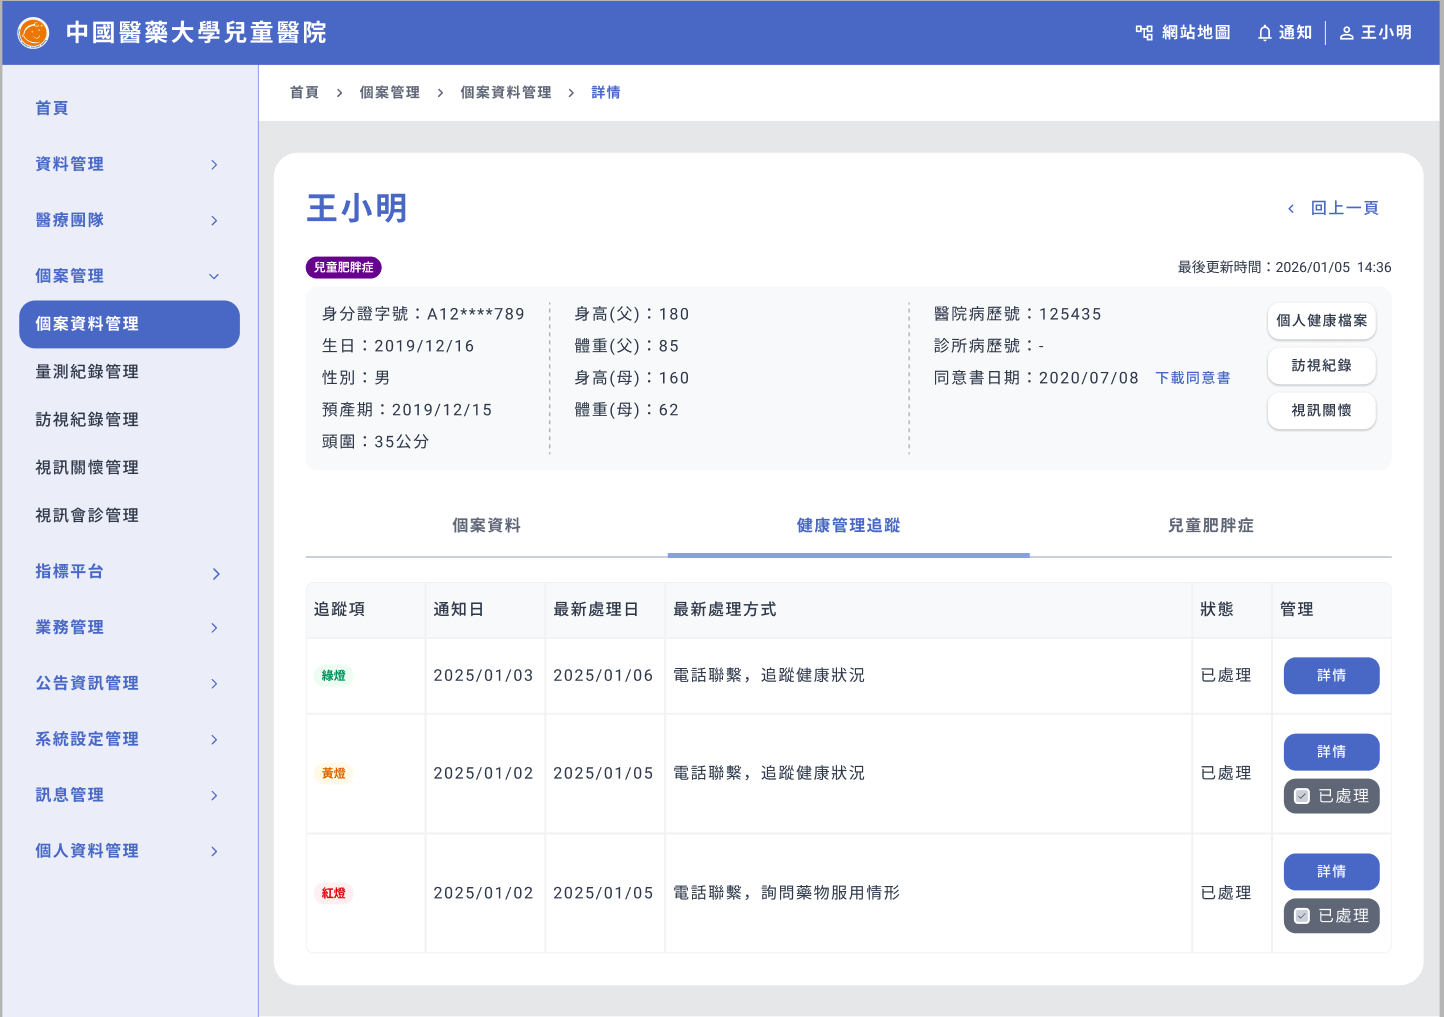Click the 綠燈 green light badge
This screenshot has width=1444, height=1017.
pyautogui.click(x=333, y=676)
